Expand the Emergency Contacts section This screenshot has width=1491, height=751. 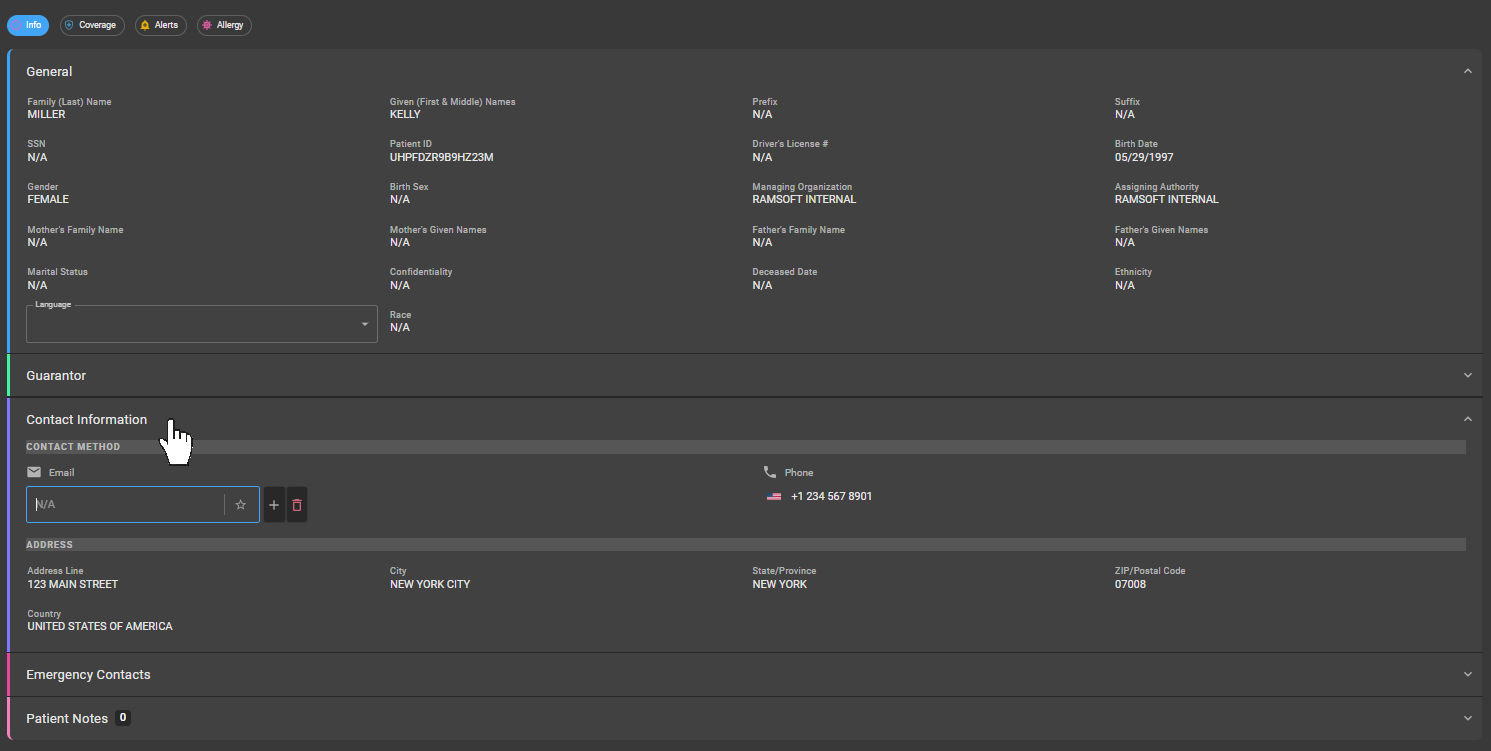tap(1467, 675)
